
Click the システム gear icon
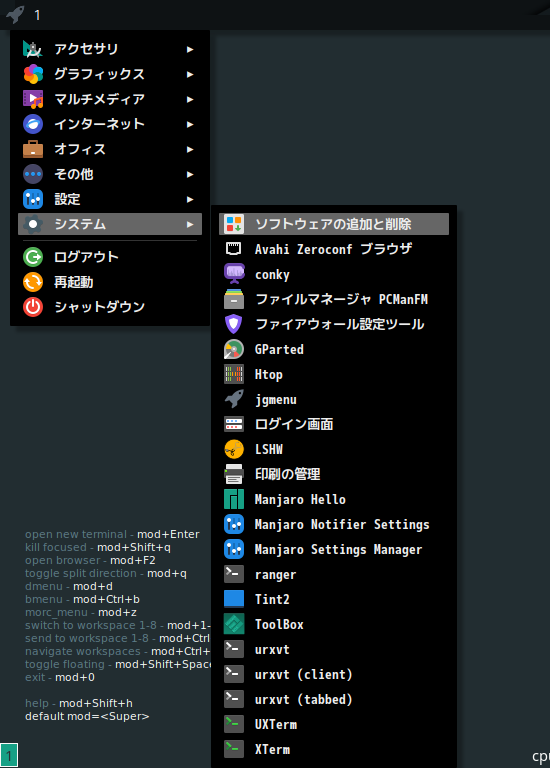click(33, 224)
